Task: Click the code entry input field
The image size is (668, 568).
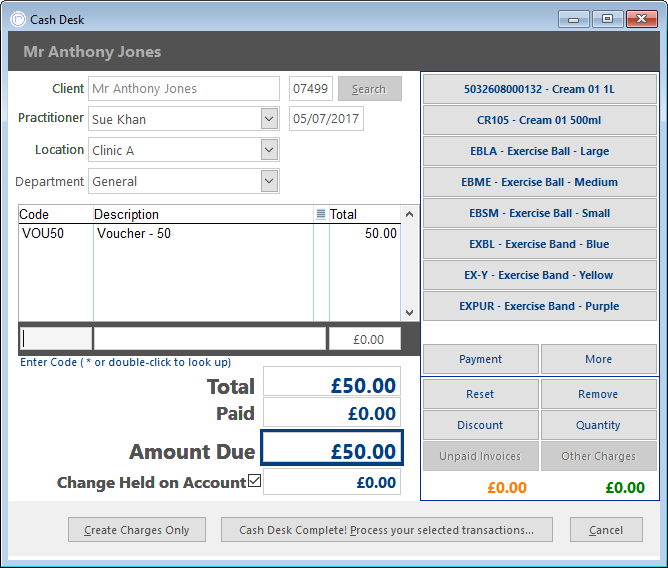Action: point(56,339)
